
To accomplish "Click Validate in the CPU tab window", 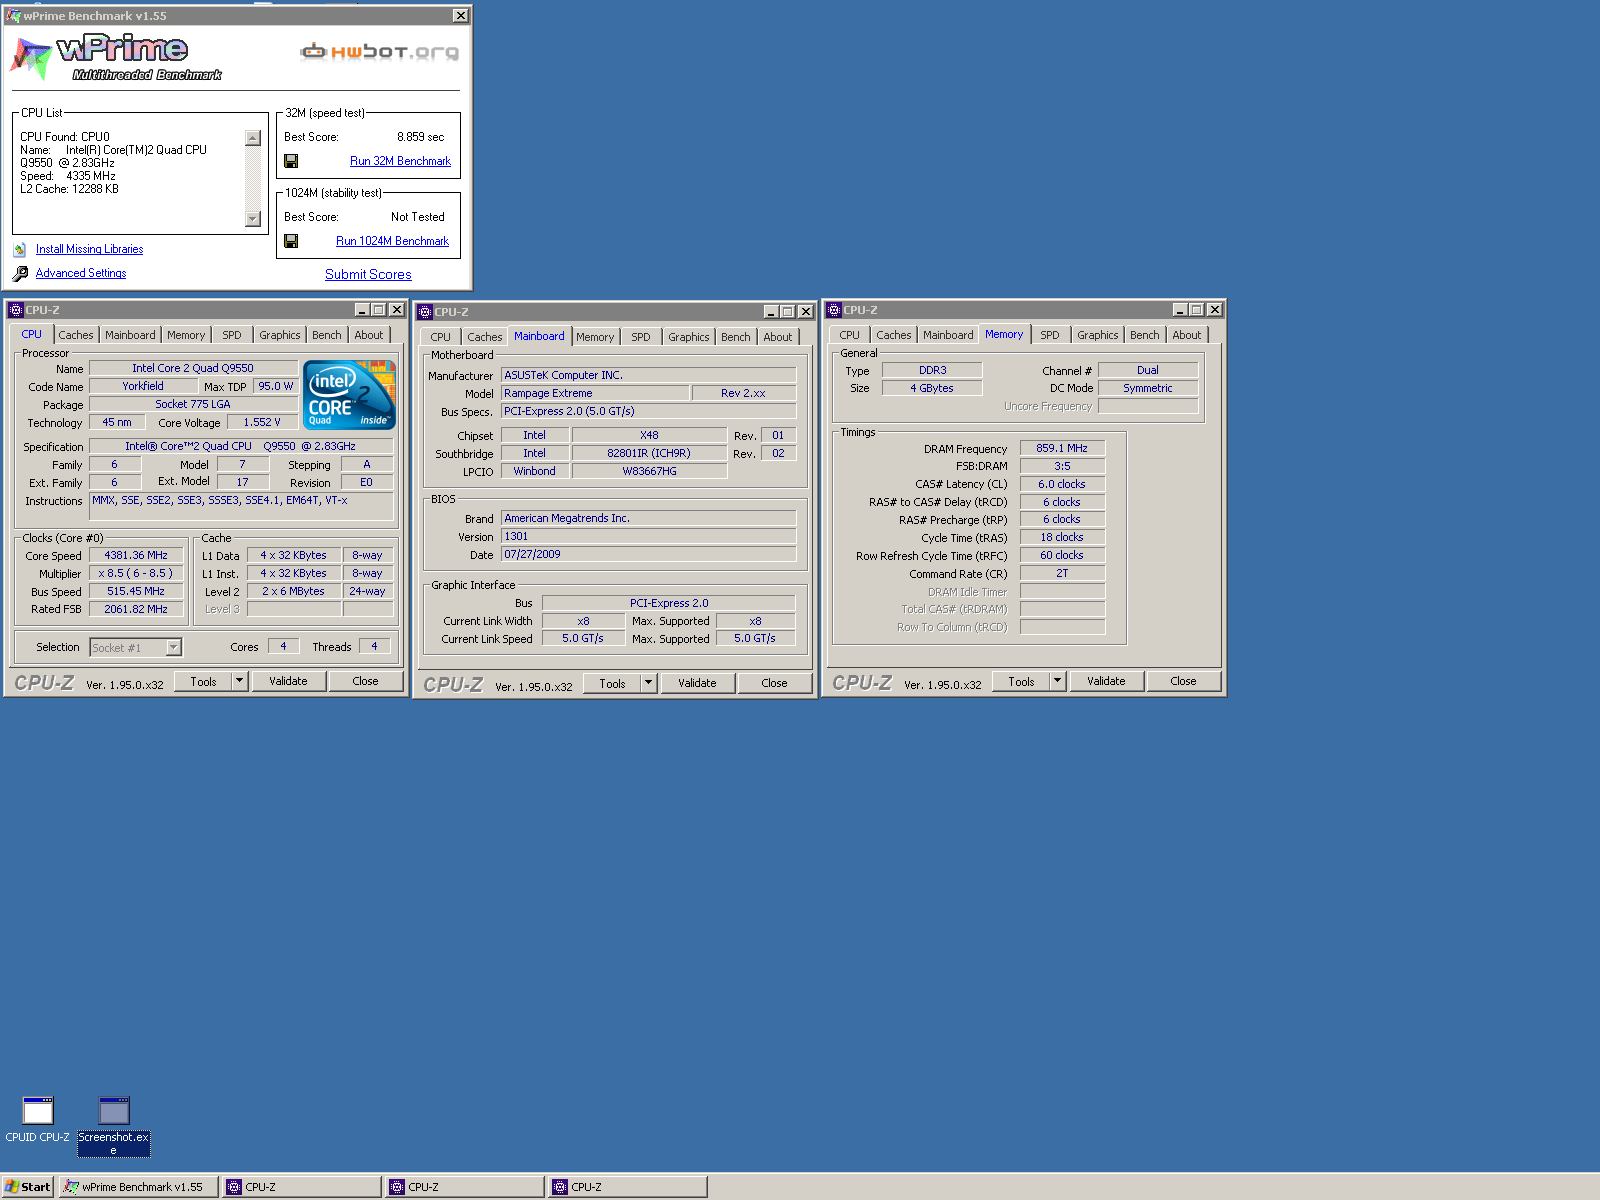I will [288, 681].
